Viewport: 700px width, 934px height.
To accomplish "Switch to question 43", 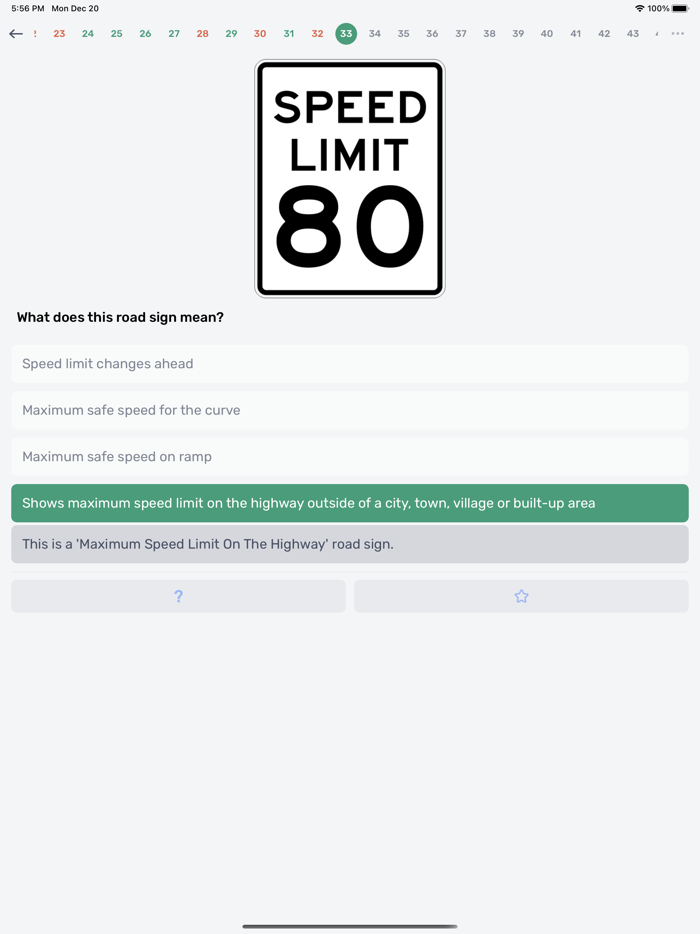I will [632, 33].
